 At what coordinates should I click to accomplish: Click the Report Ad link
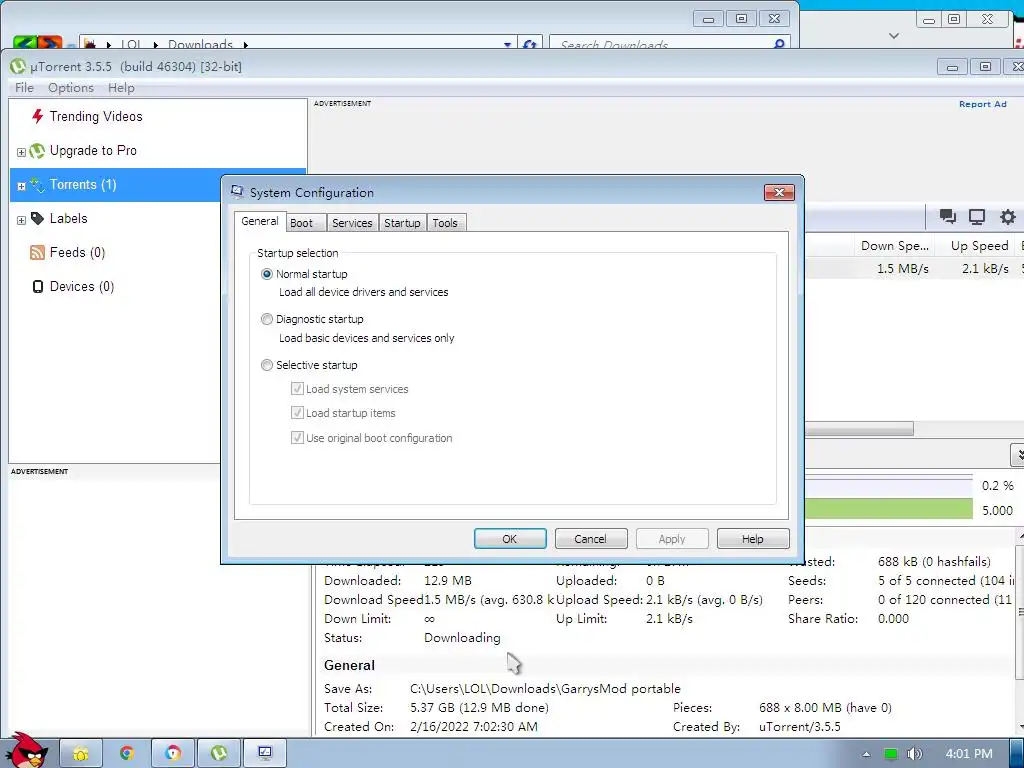click(x=982, y=104)
